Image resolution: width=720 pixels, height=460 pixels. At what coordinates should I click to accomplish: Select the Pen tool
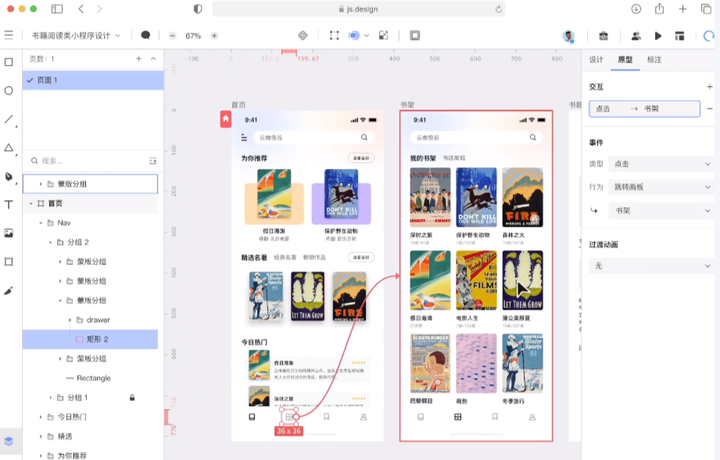click(x=9, y=176)
